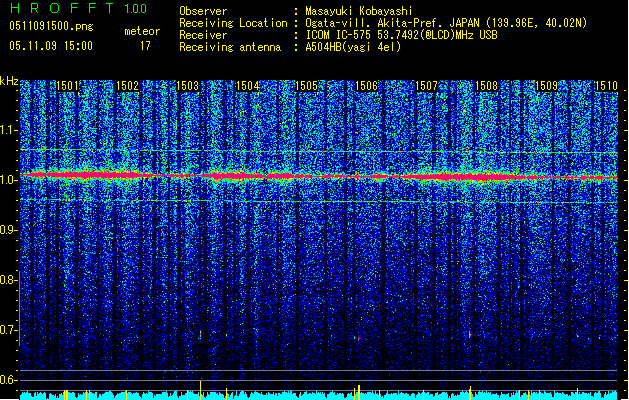The height and width of the screenshot is (400, 629).
Task: Click the 1508 time marker
Action: coord(486,86)
